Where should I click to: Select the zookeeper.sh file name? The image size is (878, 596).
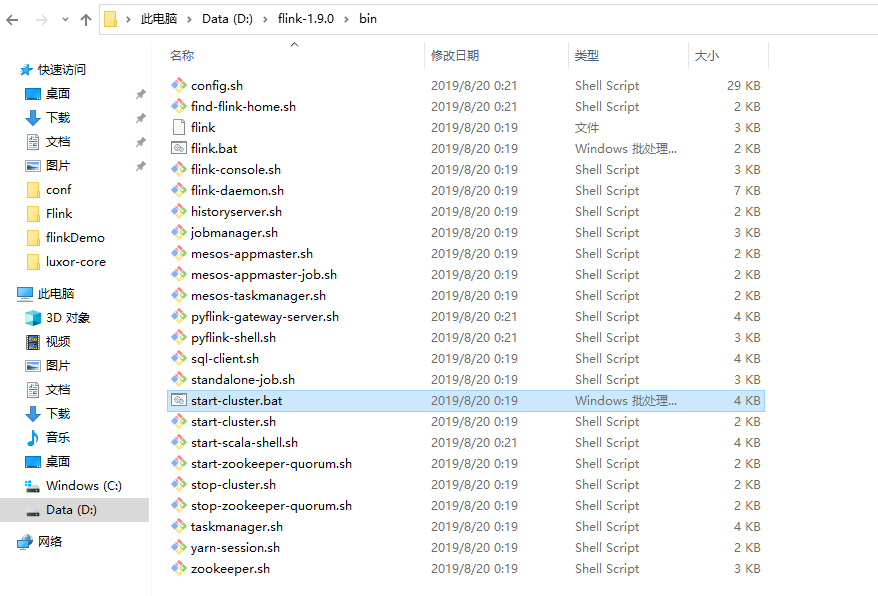(230, 569)
